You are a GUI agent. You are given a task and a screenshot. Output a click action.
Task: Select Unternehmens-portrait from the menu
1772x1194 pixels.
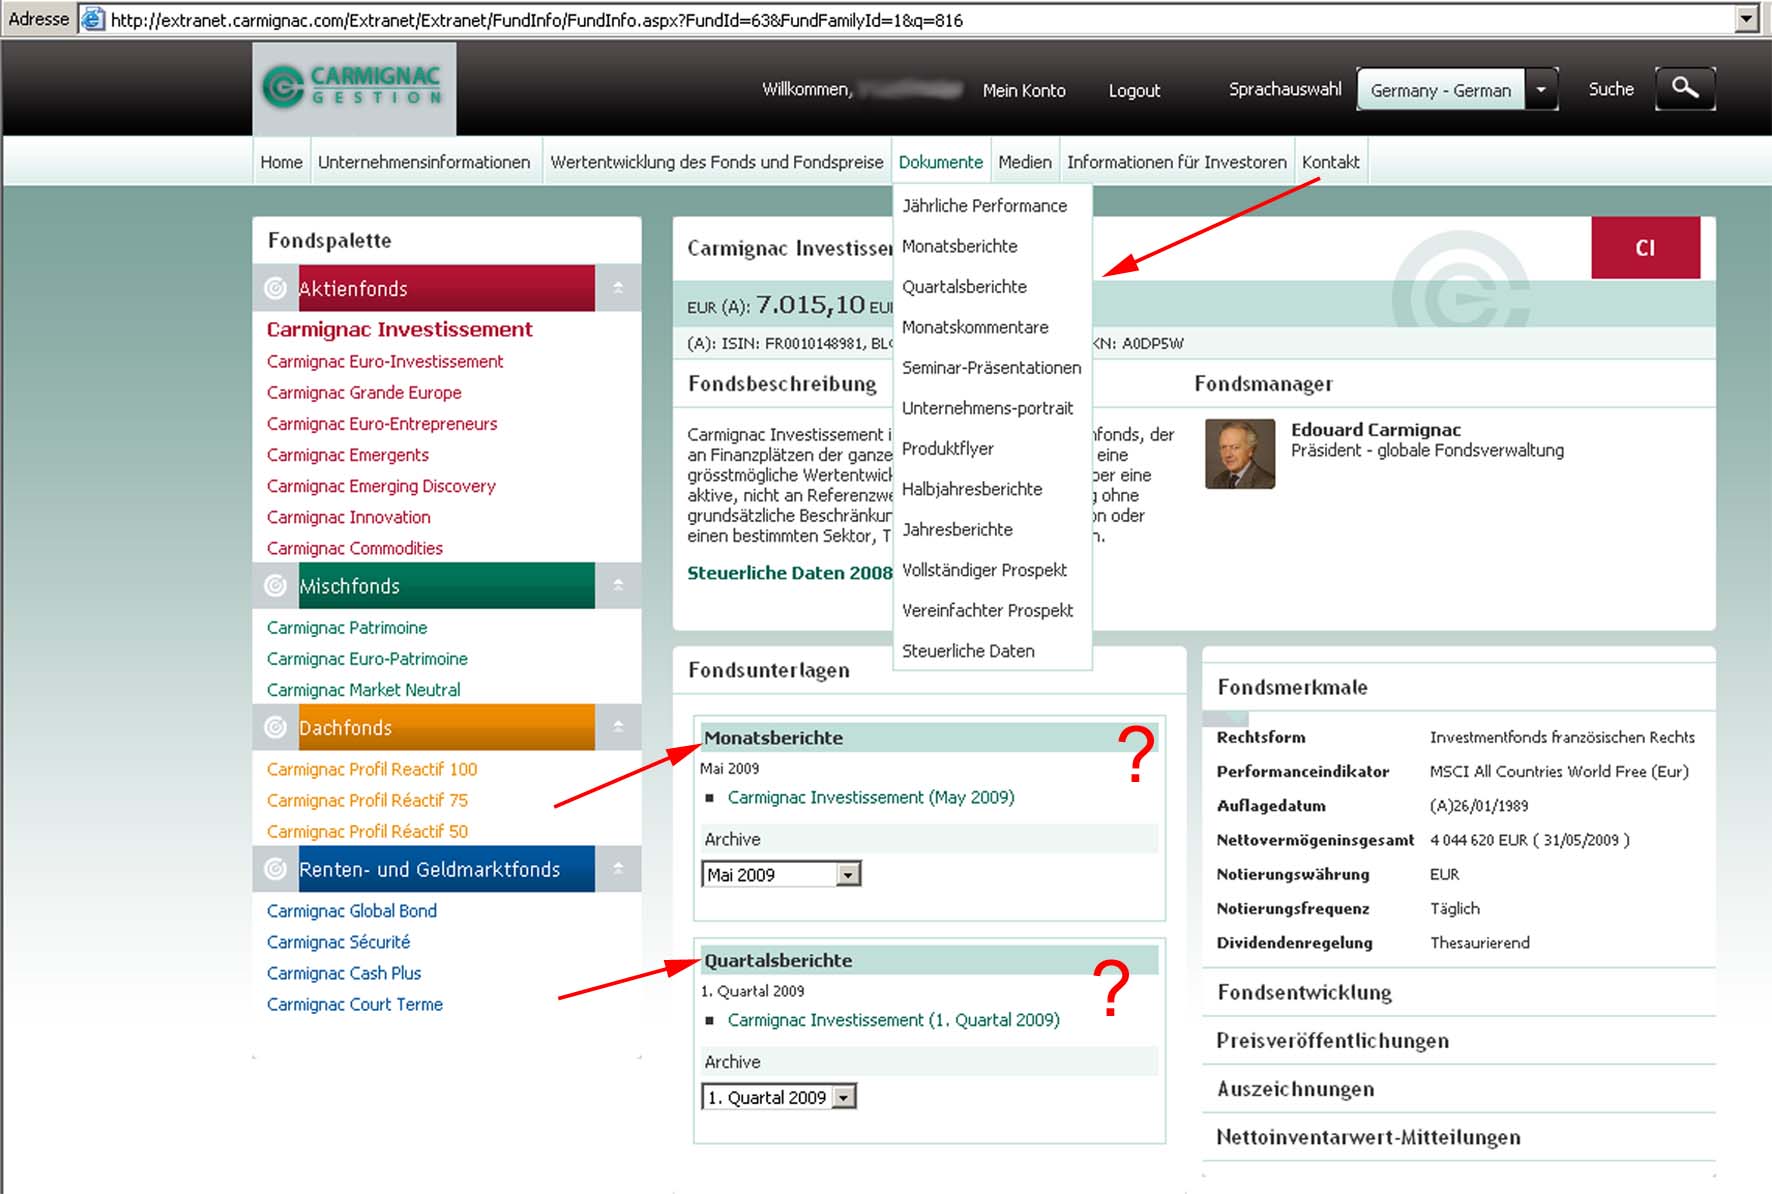[x=988, y=408]
